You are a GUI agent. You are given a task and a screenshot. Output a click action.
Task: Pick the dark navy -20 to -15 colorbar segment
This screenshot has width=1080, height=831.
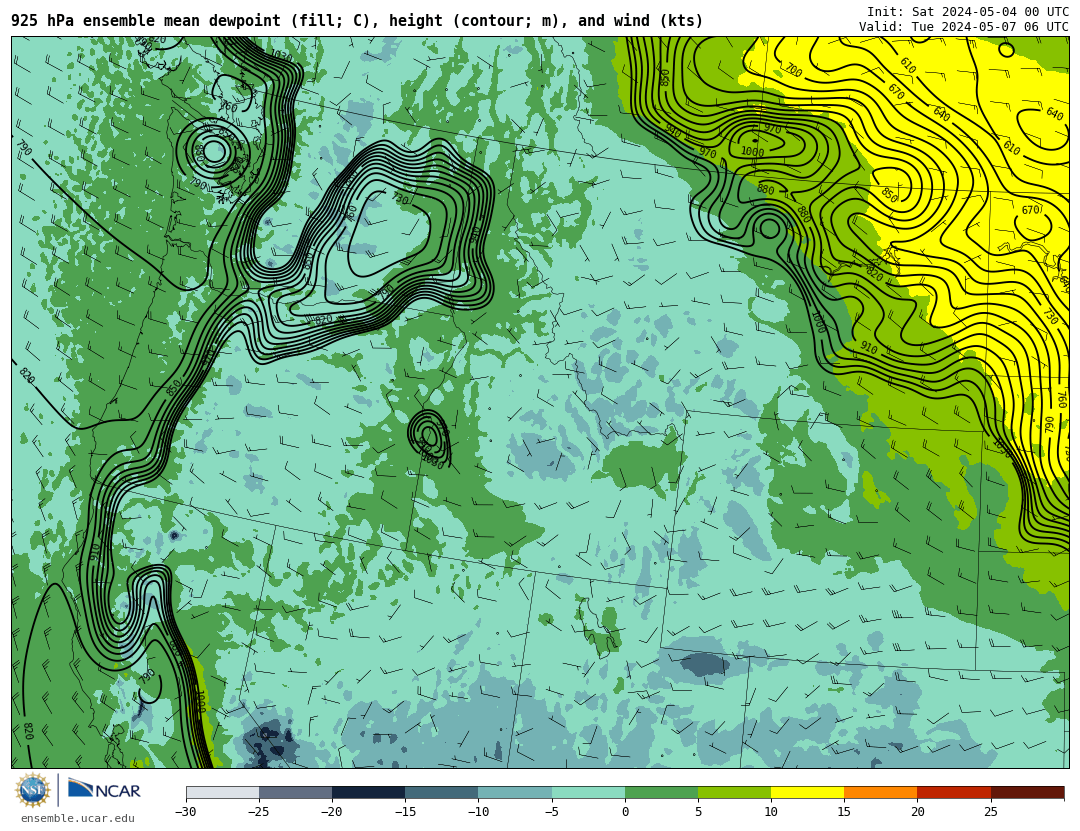pyautogui.click(x=368, y=793)
